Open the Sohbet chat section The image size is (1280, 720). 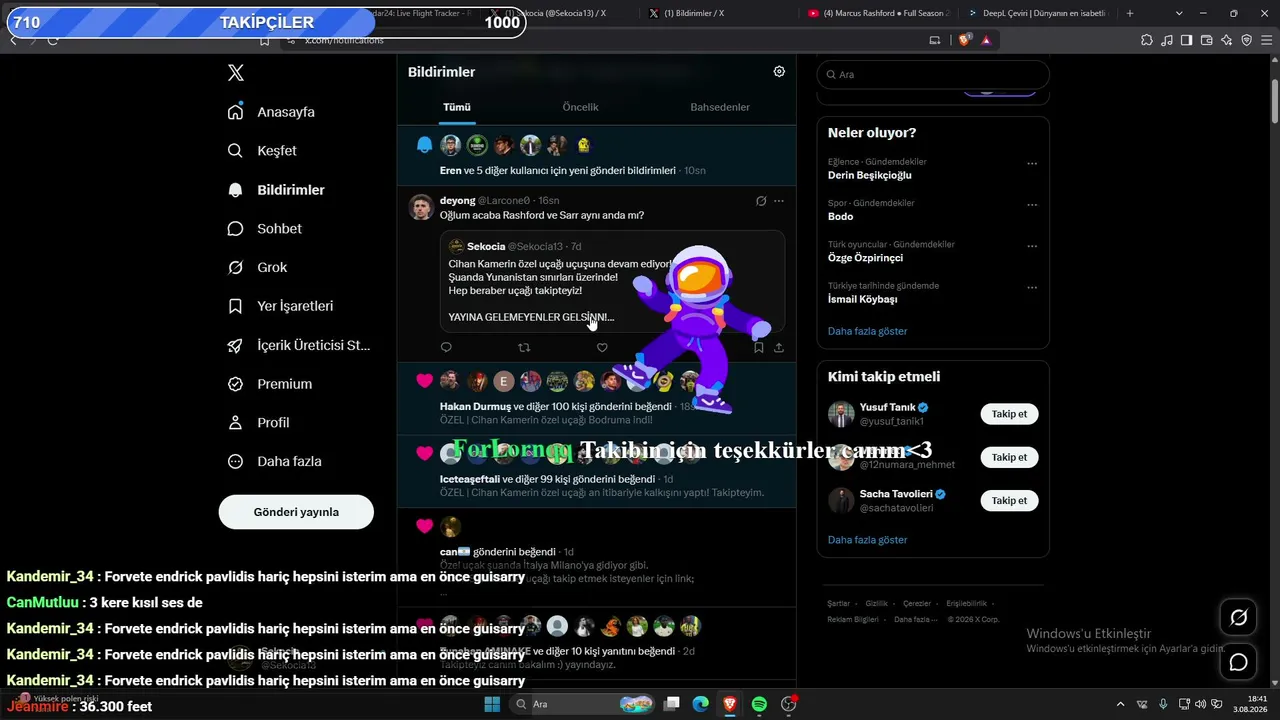(x=264, y=229)
